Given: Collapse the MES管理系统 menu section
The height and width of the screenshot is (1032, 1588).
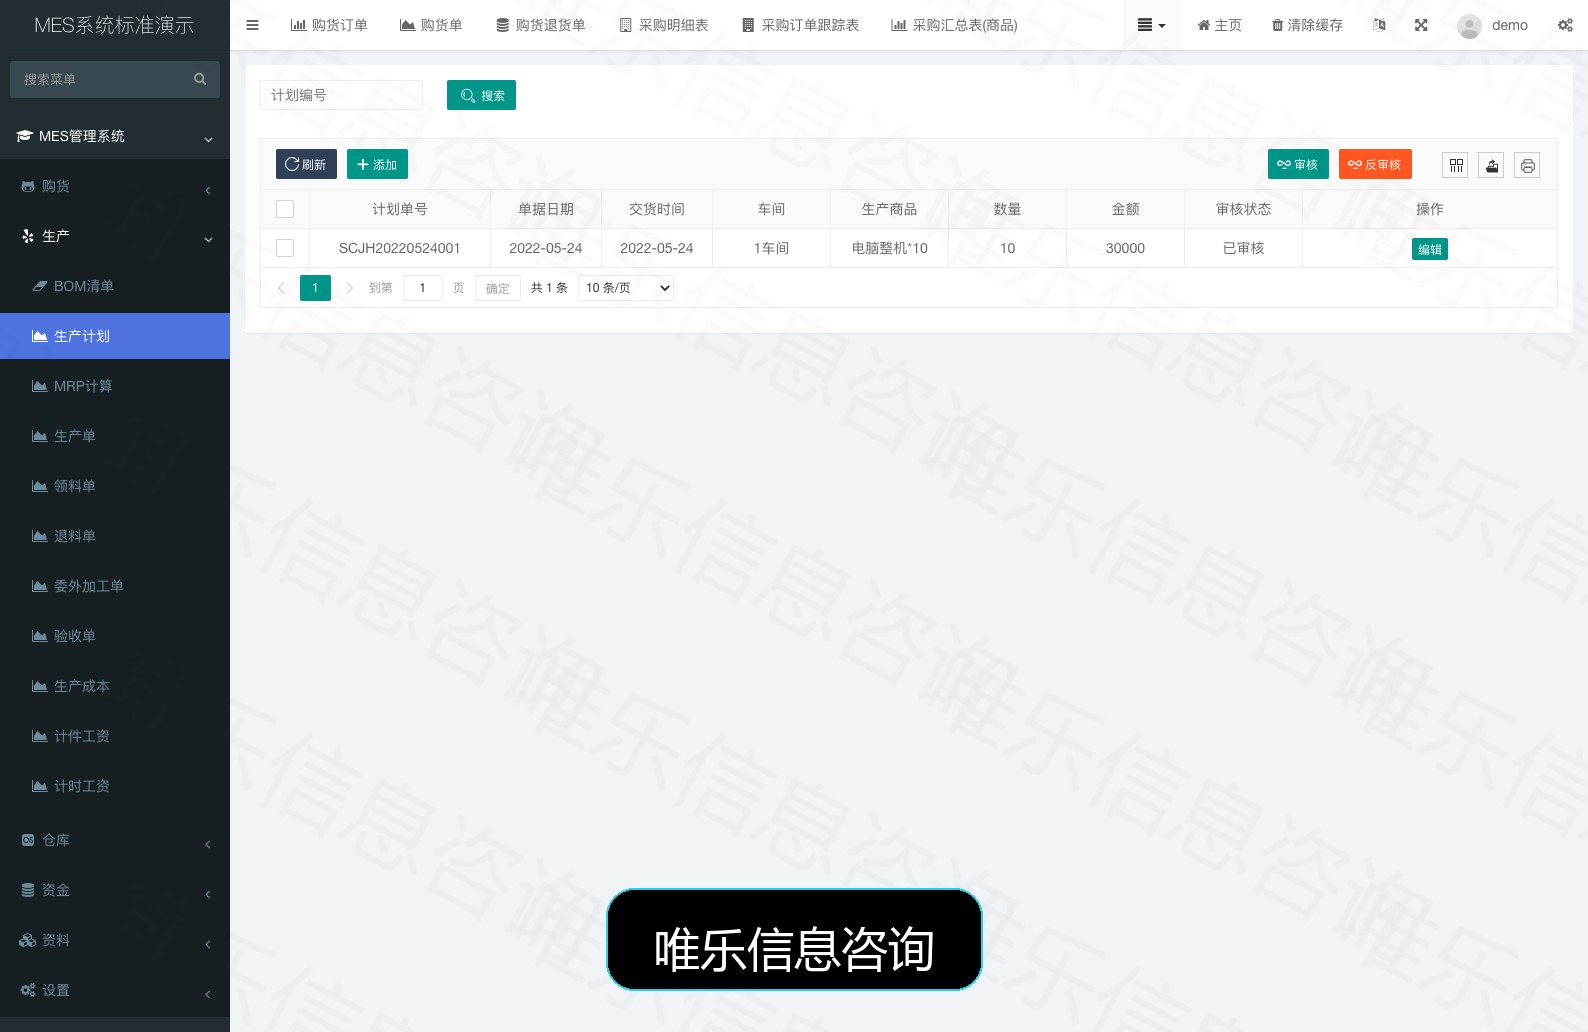Looking at the screenshot, I should tap(115, 136).
